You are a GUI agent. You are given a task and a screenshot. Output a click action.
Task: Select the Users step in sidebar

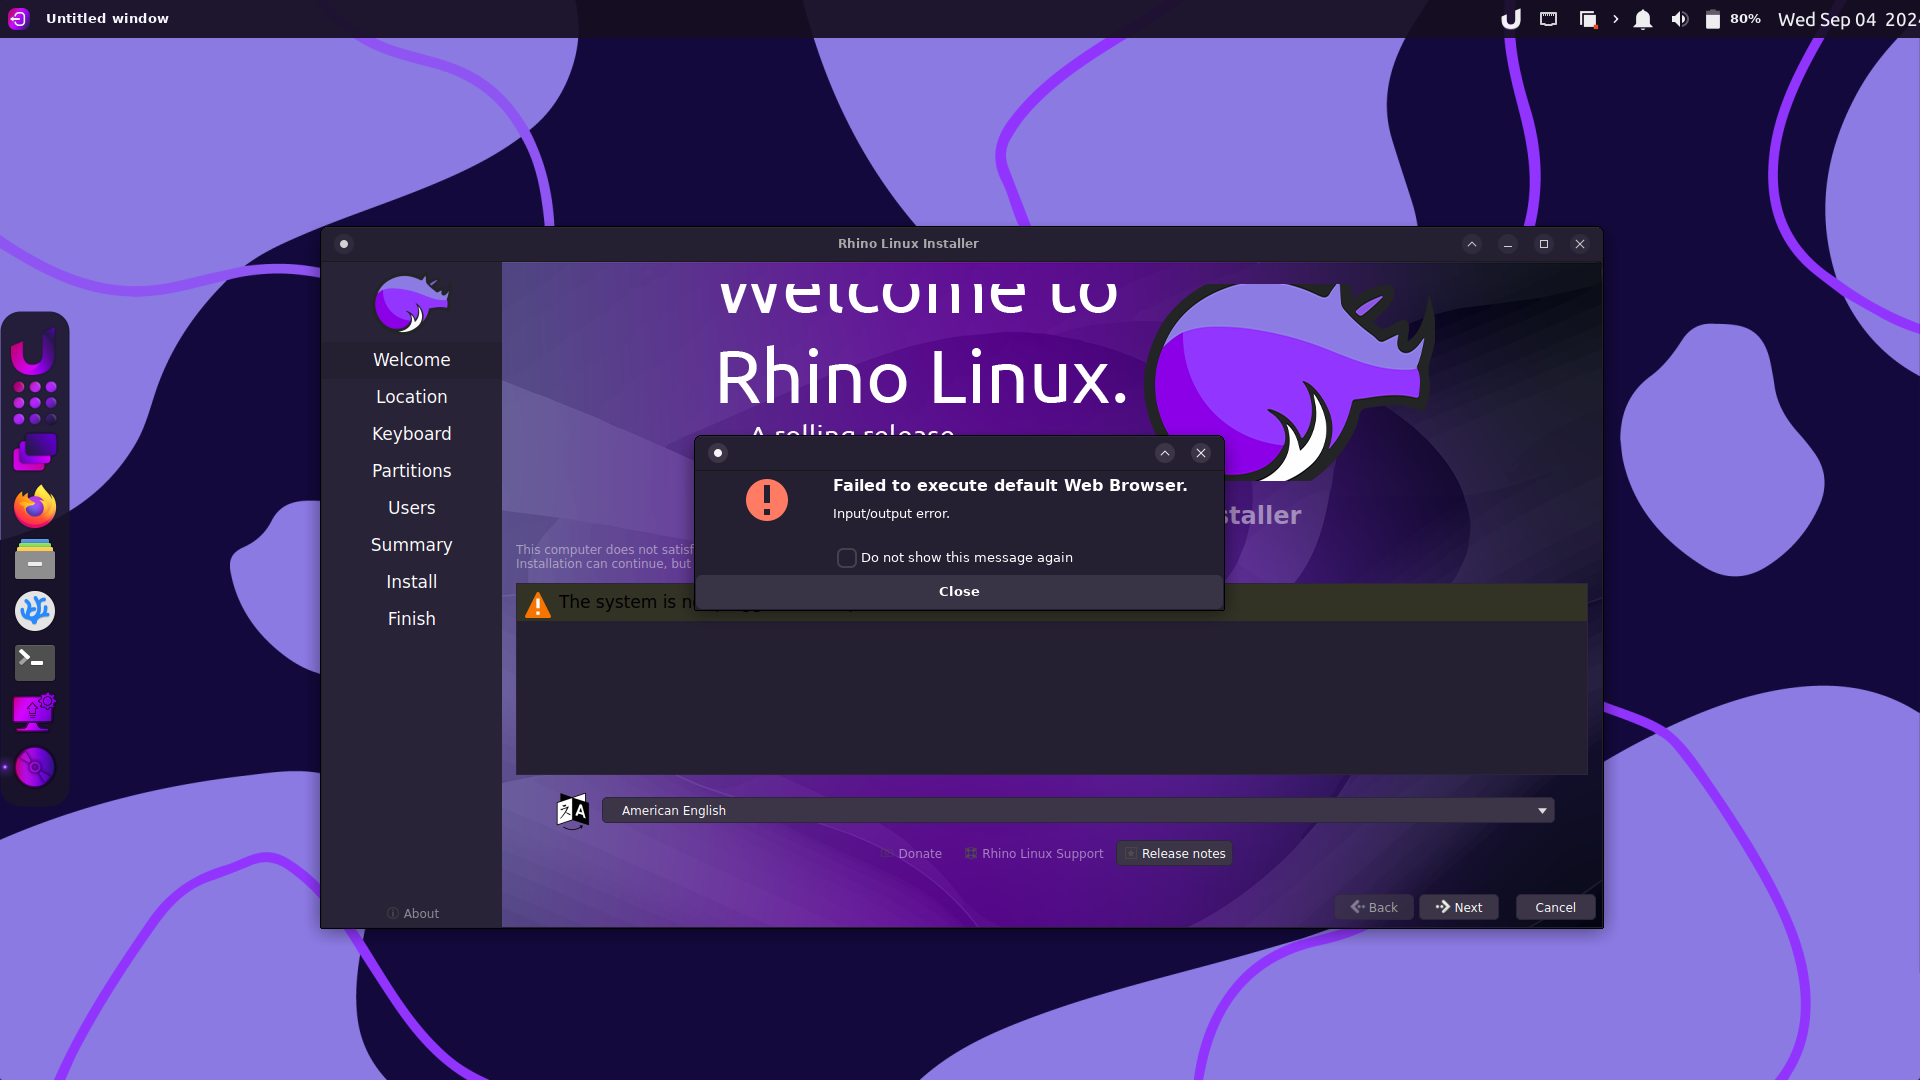point(412,508)
